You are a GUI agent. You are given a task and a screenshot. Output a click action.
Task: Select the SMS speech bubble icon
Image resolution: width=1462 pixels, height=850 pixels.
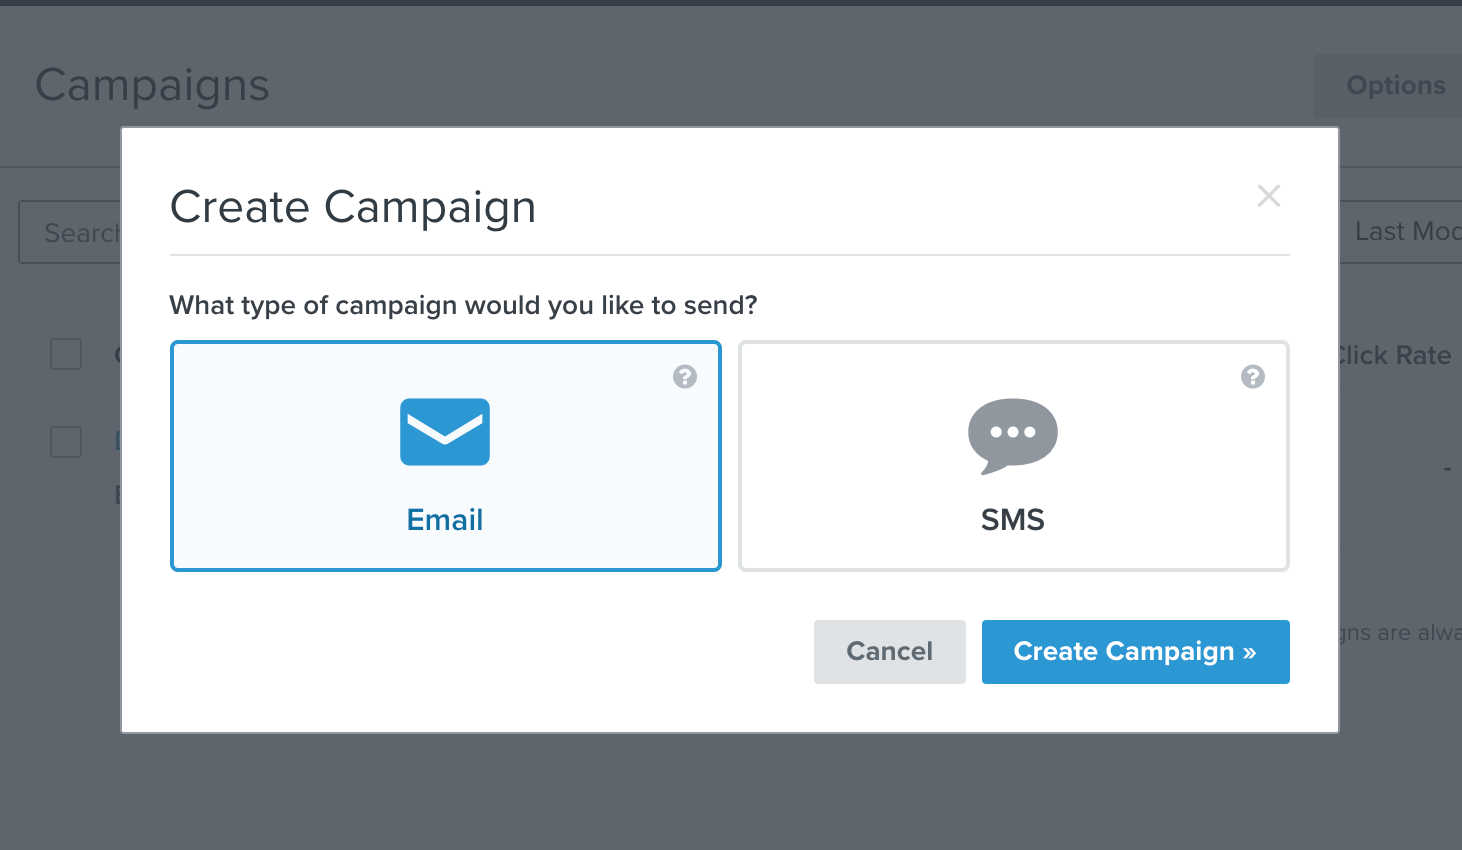coord(1012,435)
